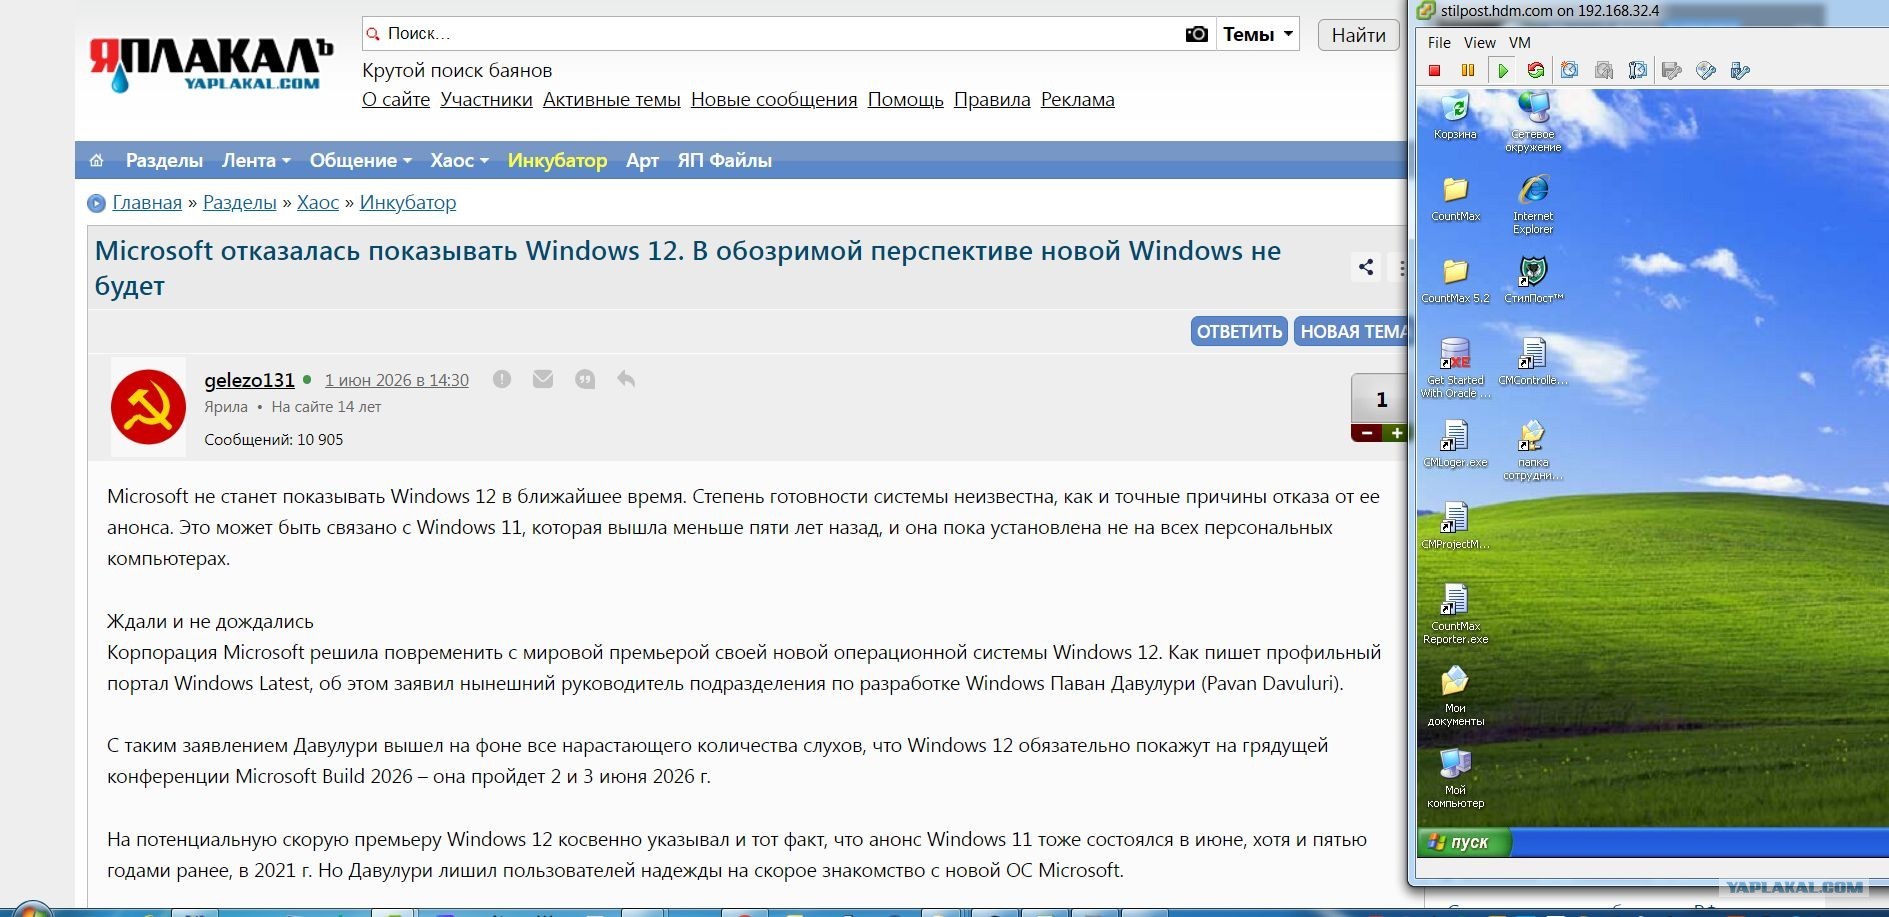Click the Windows XP пуск start button
The width and height of the screenshot is (1889, 917).
(1463, 842)
